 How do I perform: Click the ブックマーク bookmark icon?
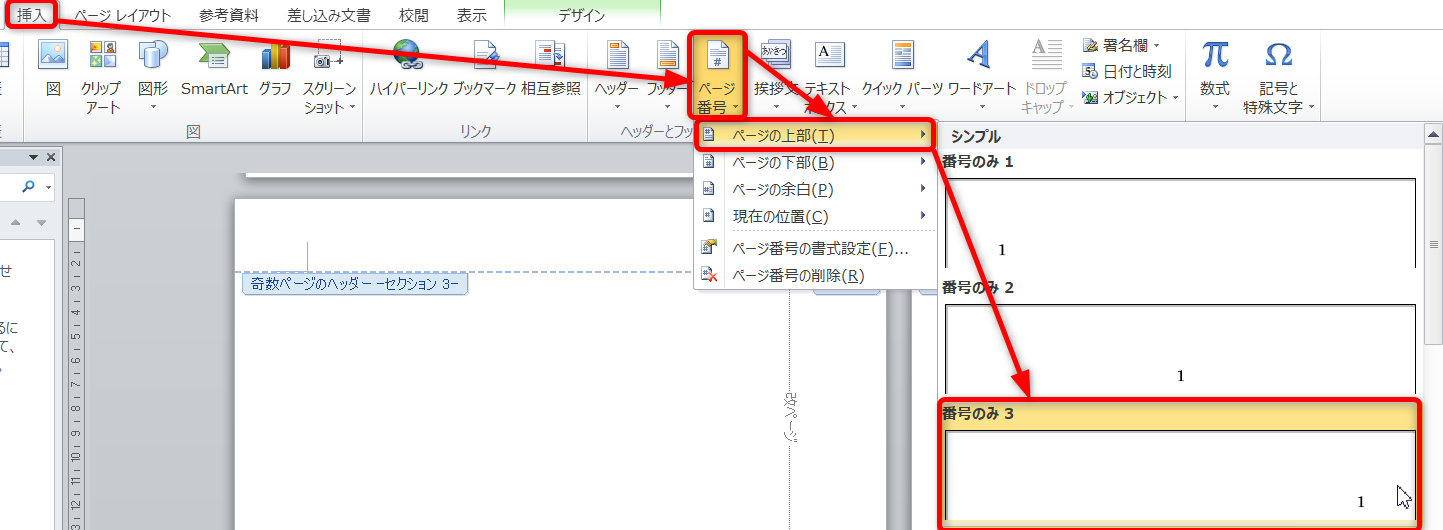coord(484,70)
